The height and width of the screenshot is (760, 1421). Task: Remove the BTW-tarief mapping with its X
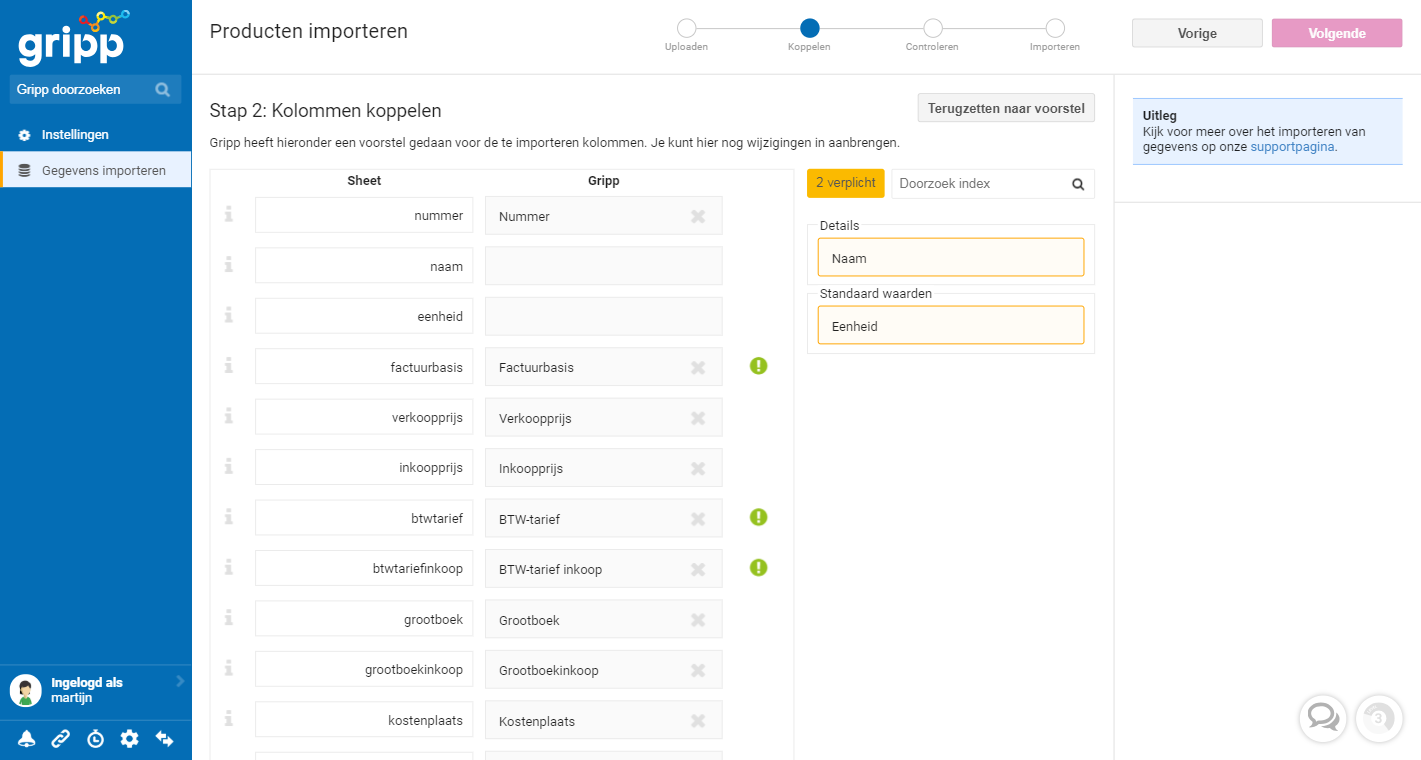point(698,519)
